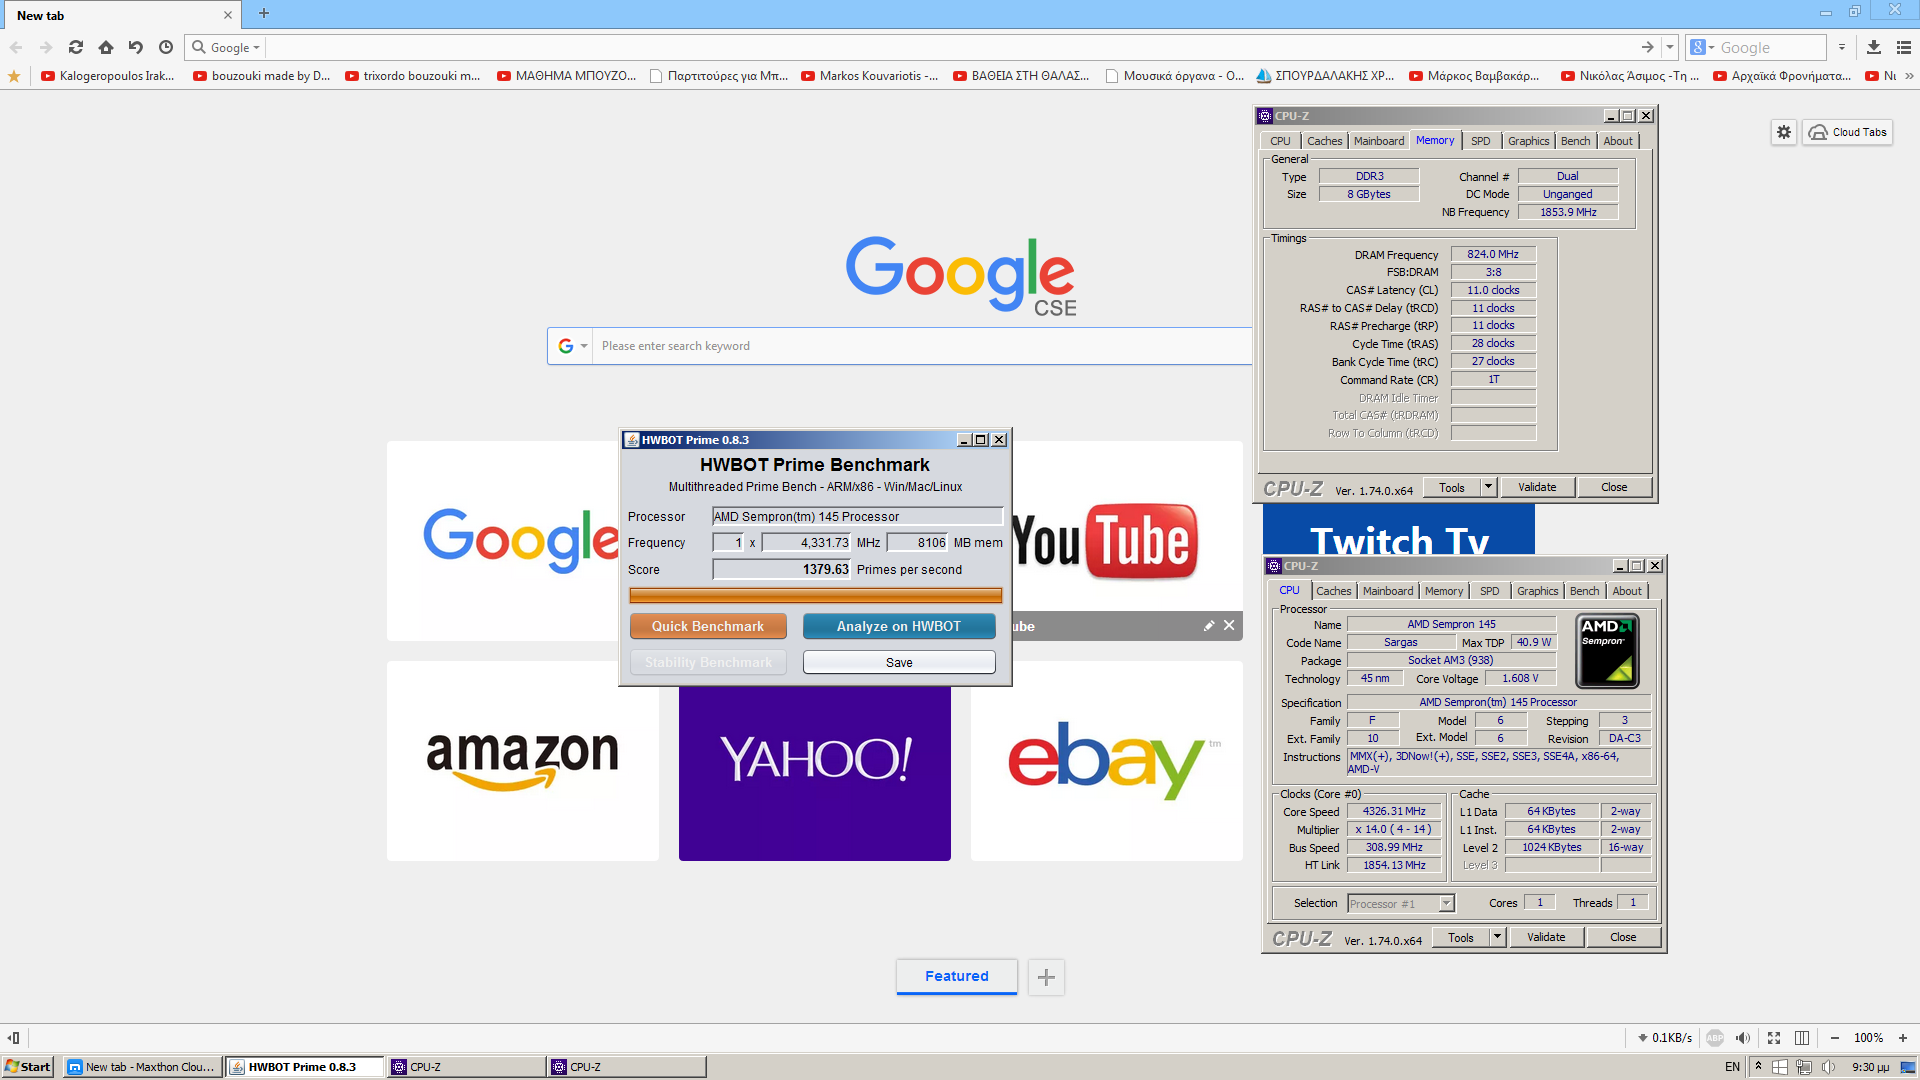Viewport: 1920px width, 1080px height.
Task: Run Quick Benchmark in HWBOT Prime
Action: (x=708, y=626)
